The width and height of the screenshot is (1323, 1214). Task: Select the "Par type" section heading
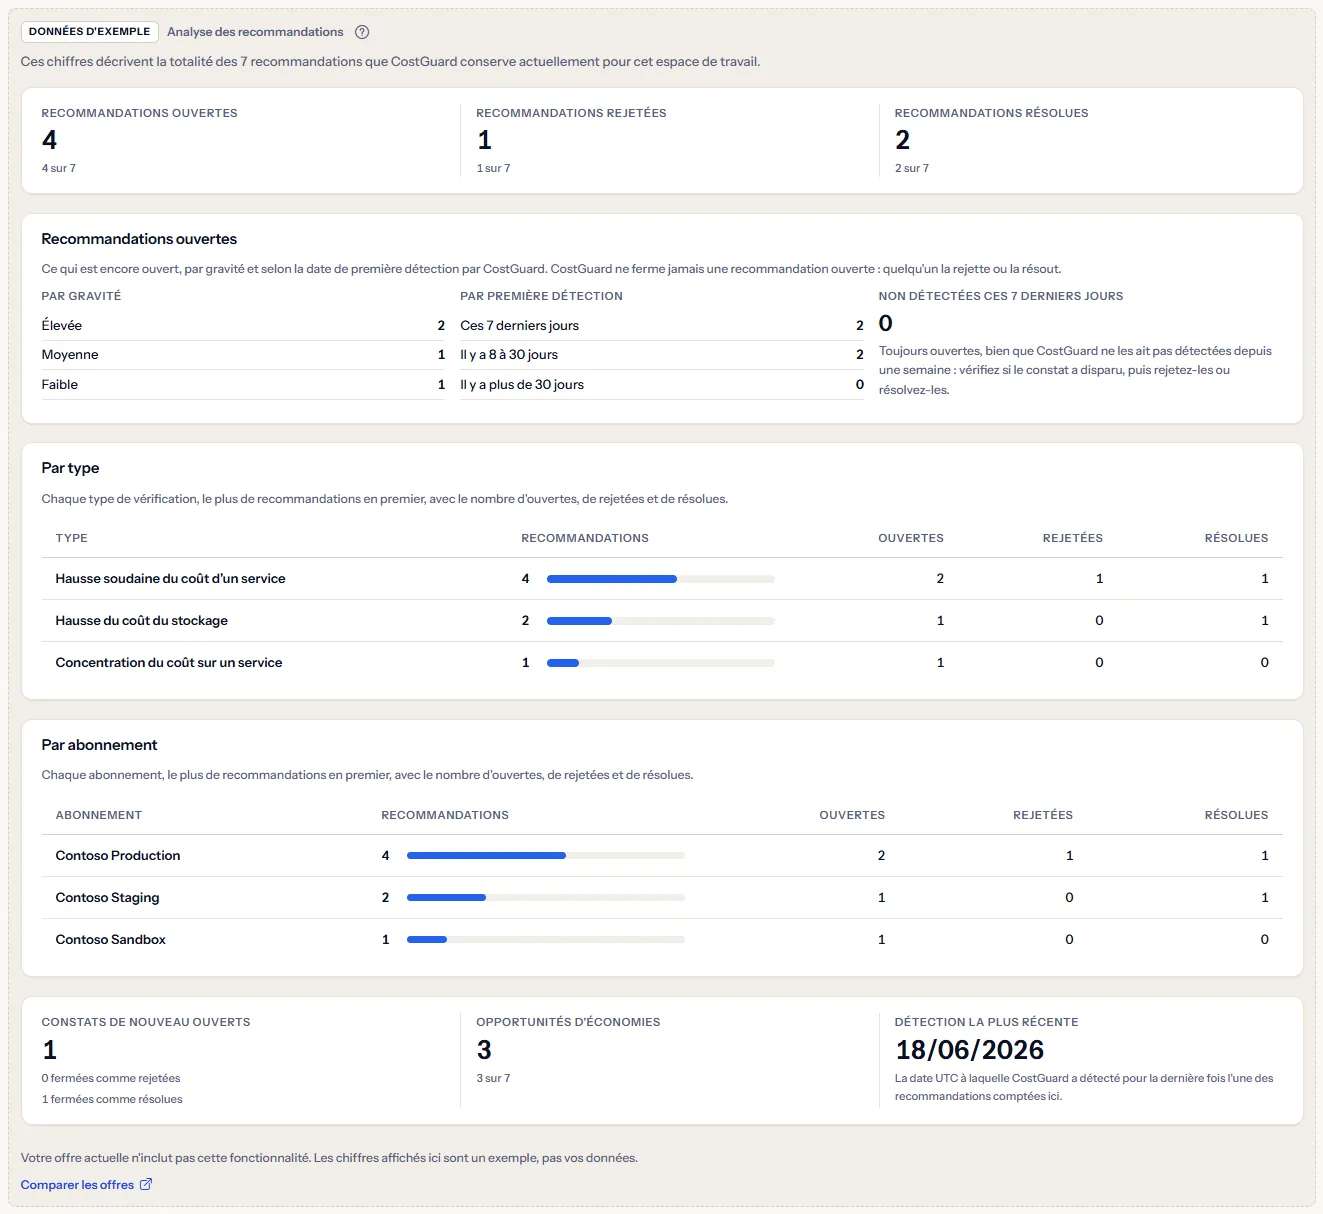(70, 468)
